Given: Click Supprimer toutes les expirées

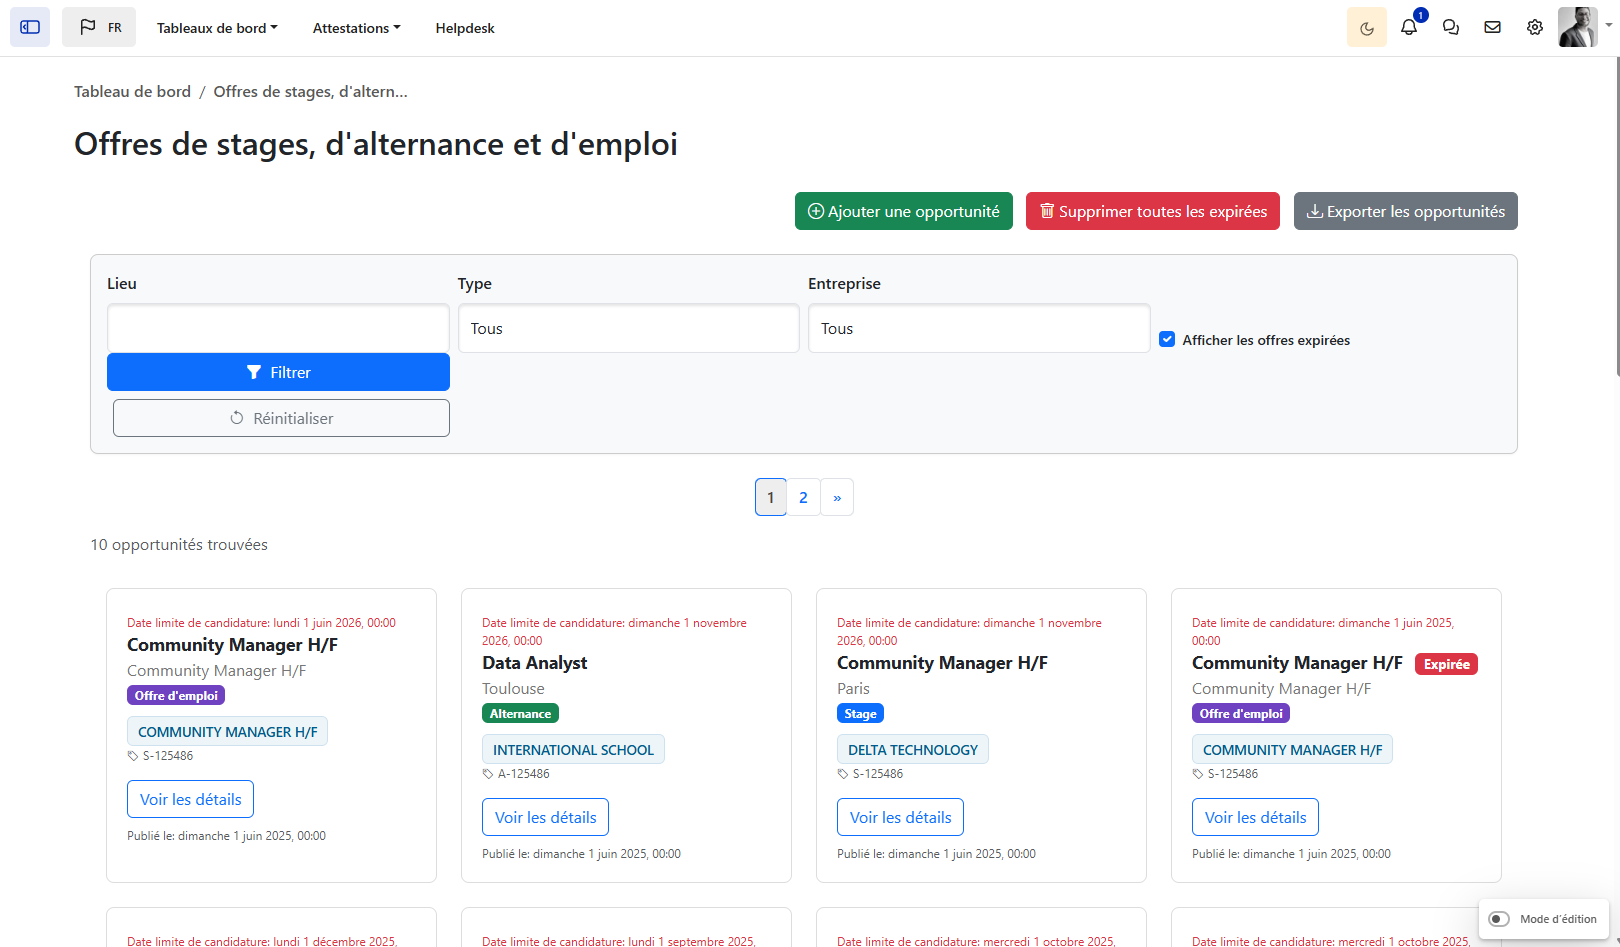Looking at the screenshot, I should (x=1152, y=211).
